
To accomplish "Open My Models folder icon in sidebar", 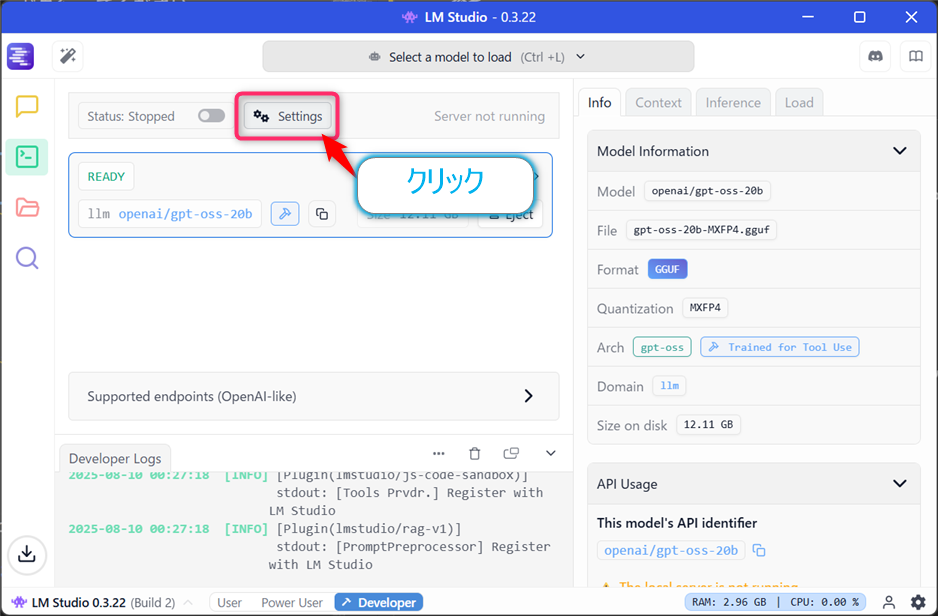I will click(27, 208).
